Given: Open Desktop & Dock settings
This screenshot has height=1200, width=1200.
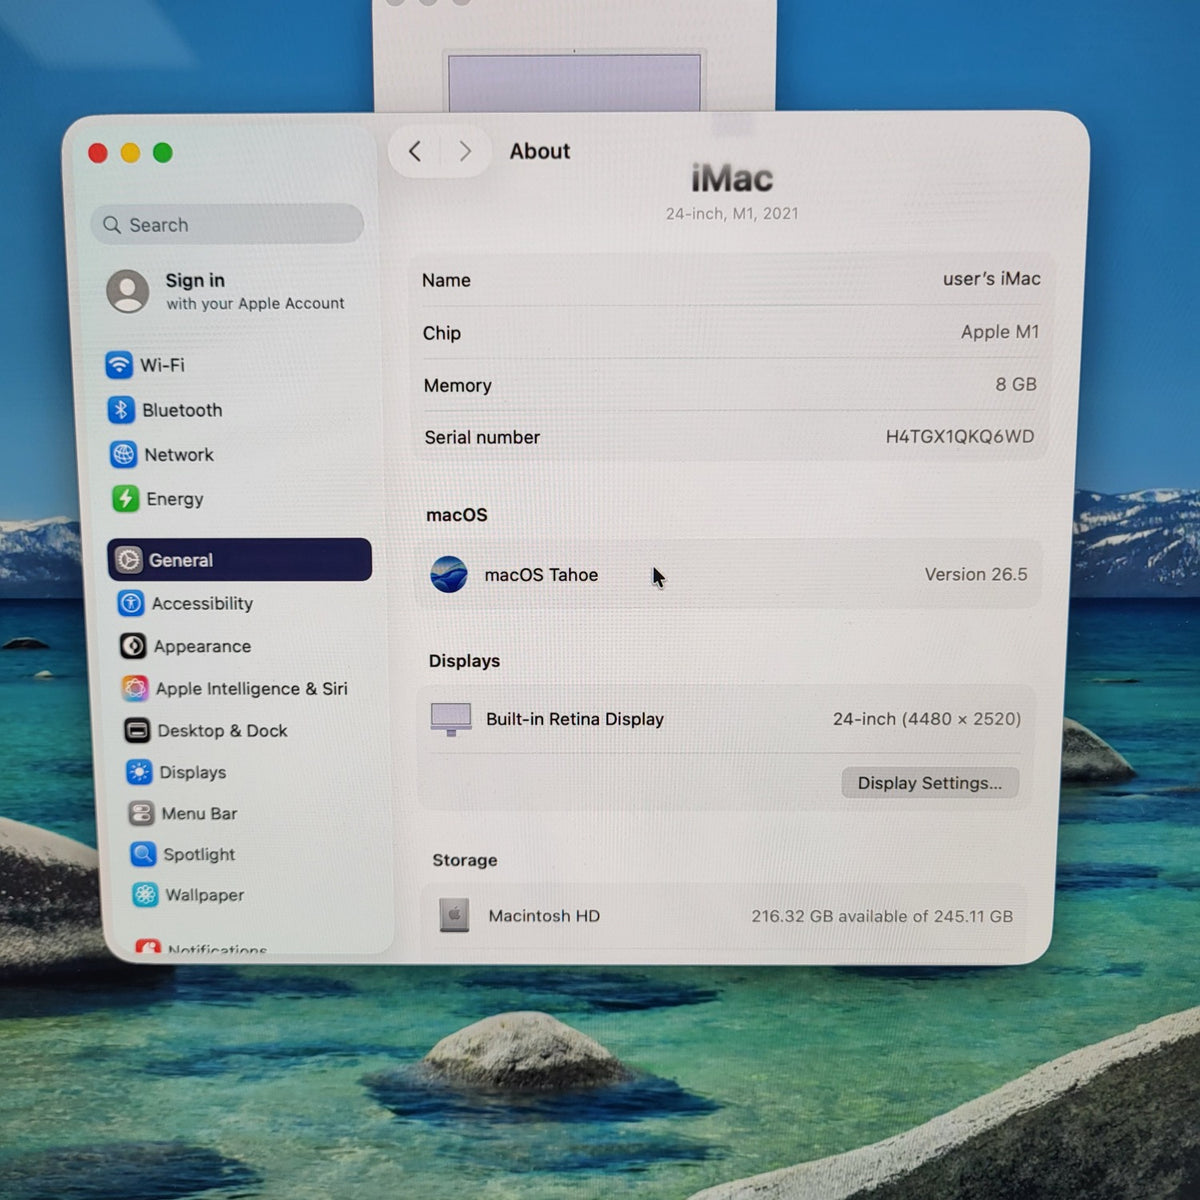Looking at the screenshot, I should (206, 730).
